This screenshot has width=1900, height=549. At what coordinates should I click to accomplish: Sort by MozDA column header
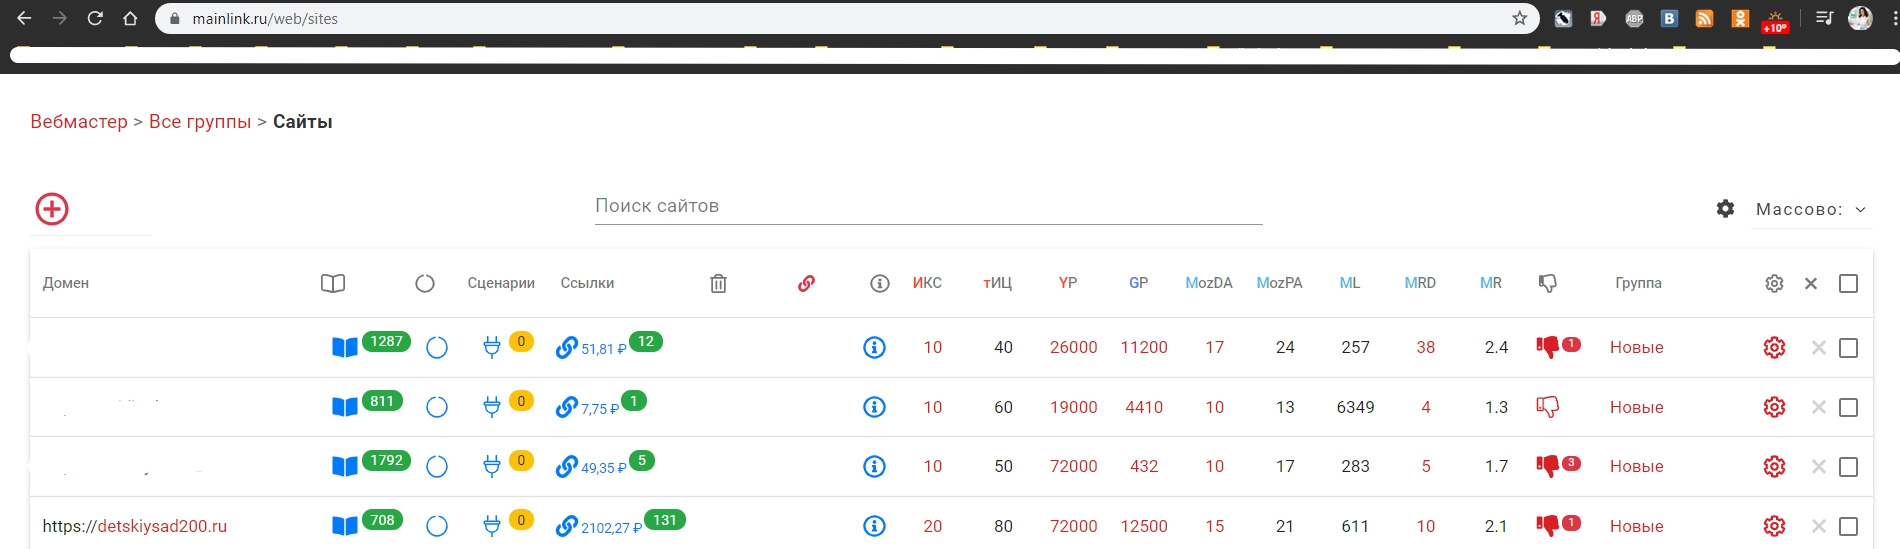tap(1209, 283)
